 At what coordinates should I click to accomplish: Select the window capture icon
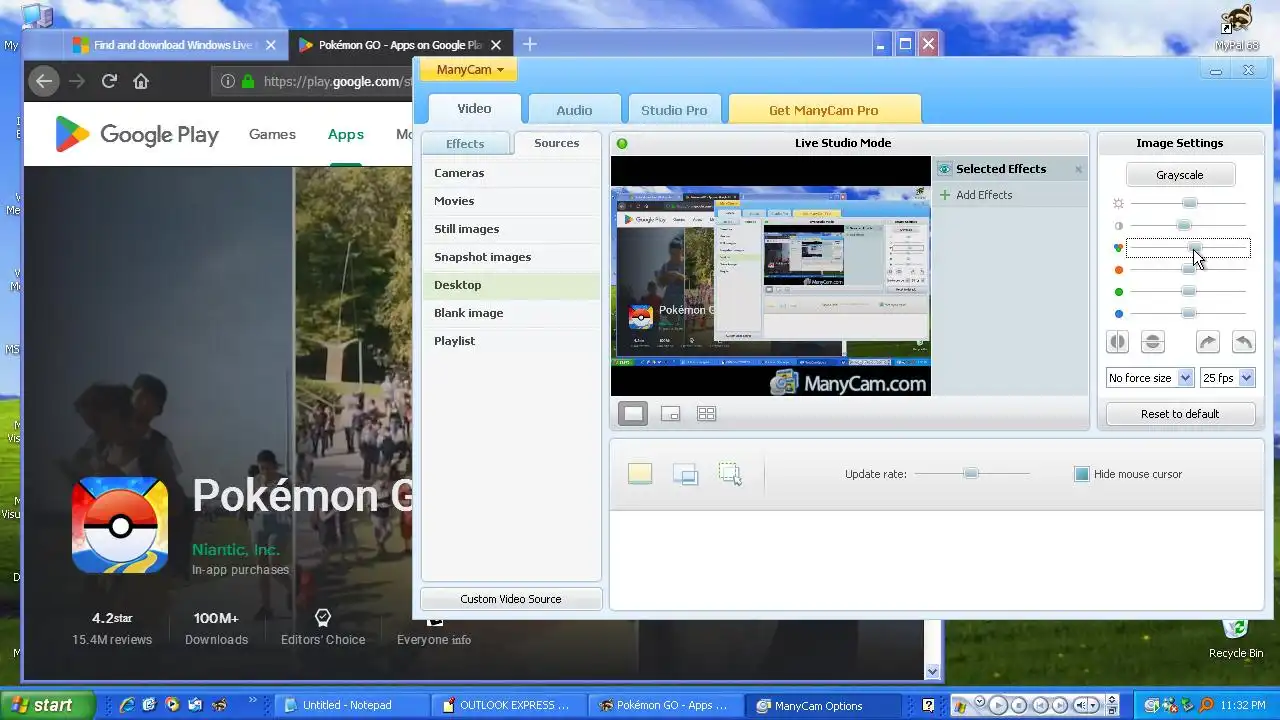(685, 474)
